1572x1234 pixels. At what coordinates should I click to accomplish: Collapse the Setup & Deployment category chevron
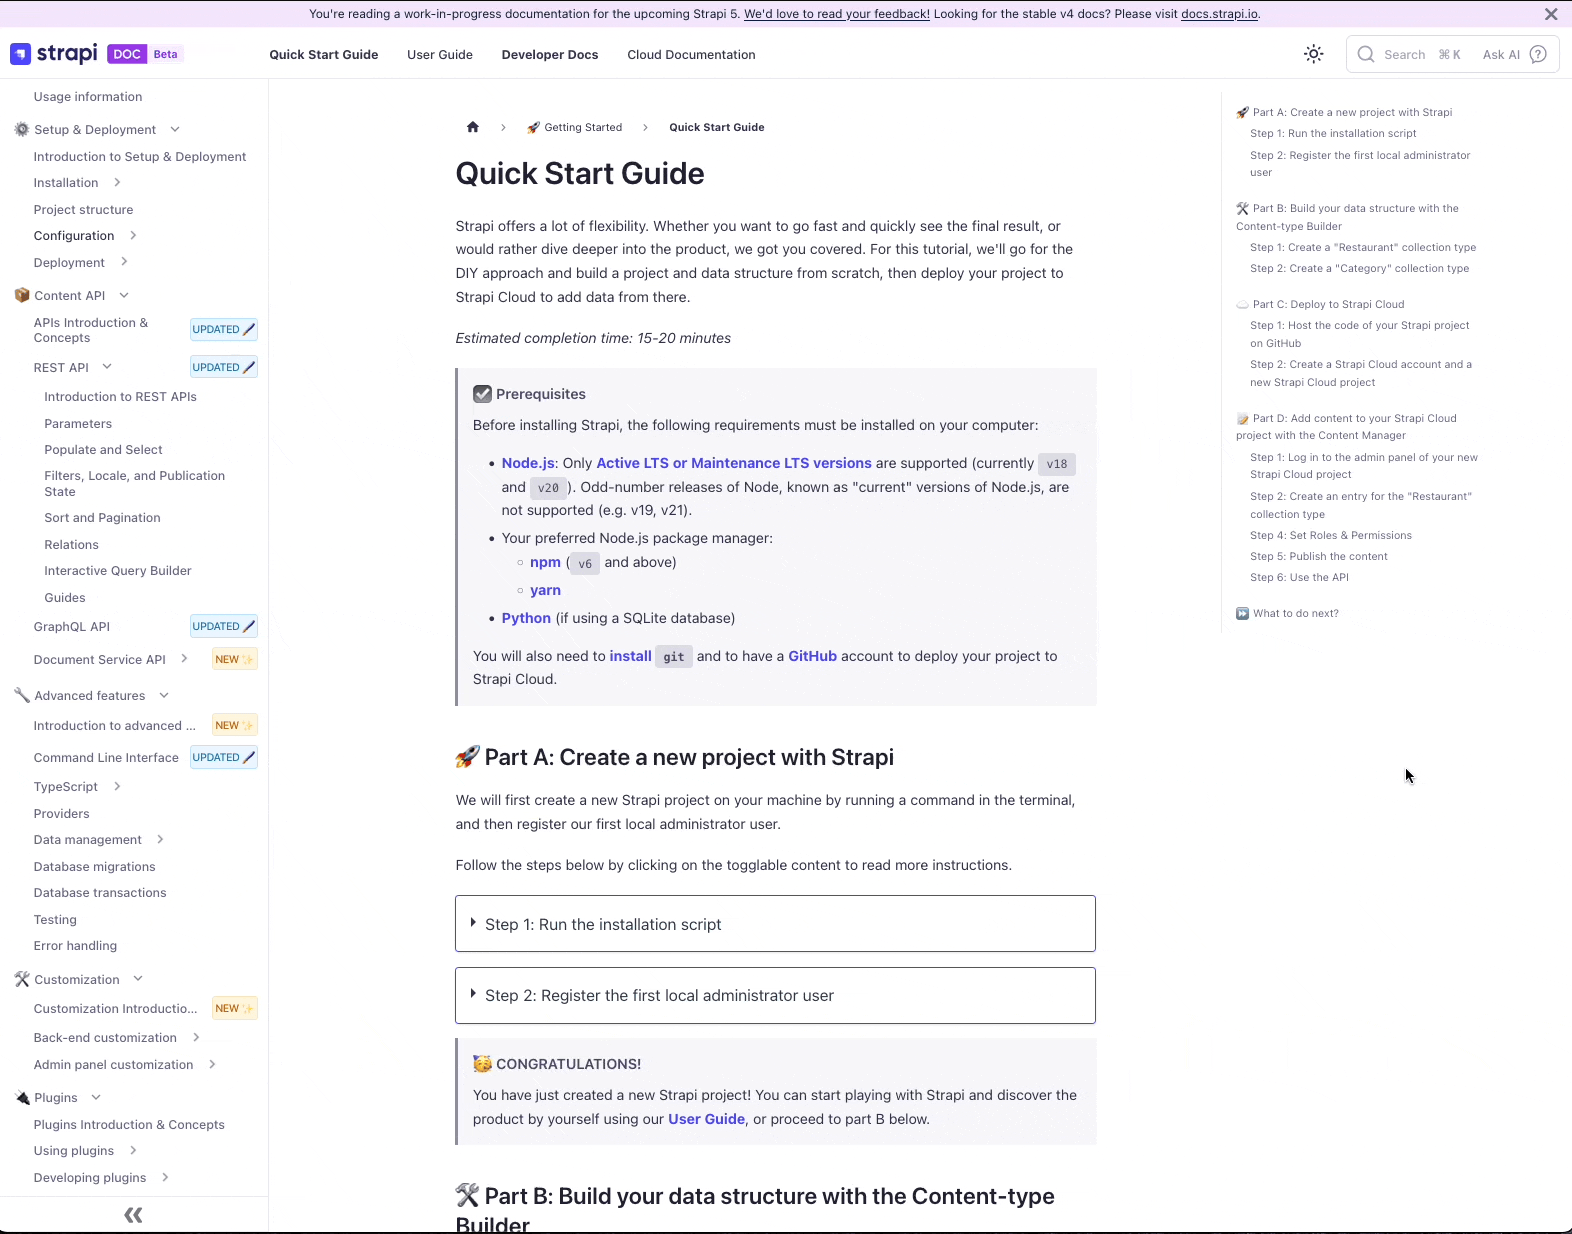click(175, 130)
